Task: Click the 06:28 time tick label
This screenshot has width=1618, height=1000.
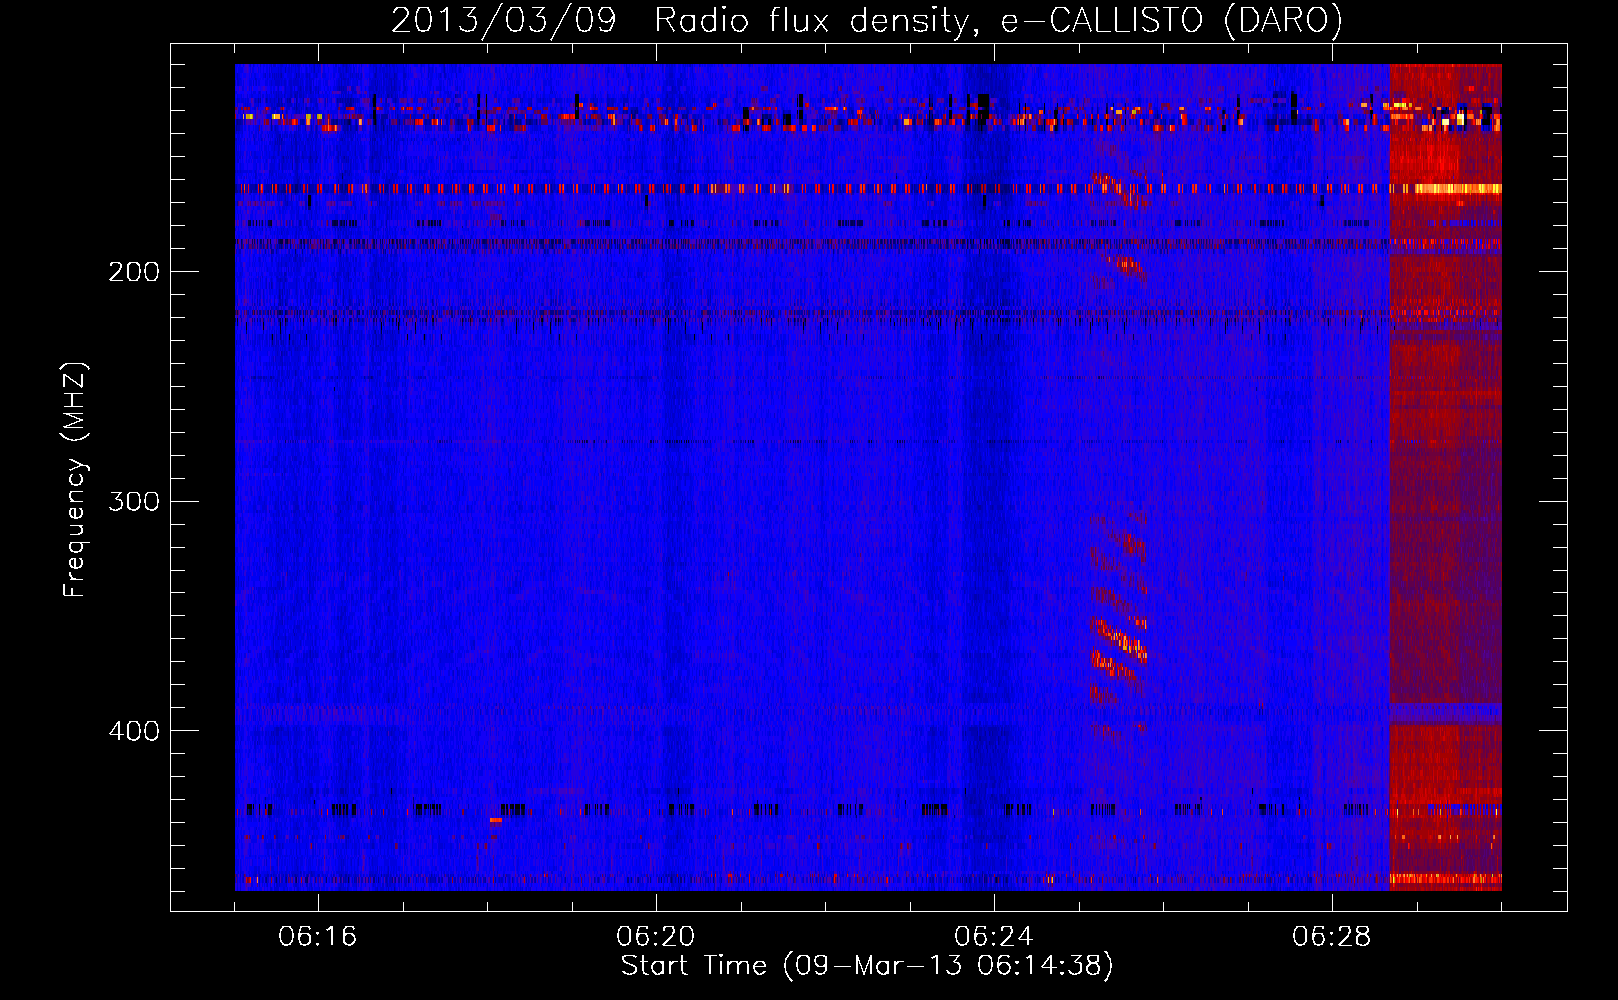Action: coord(1332,937)
